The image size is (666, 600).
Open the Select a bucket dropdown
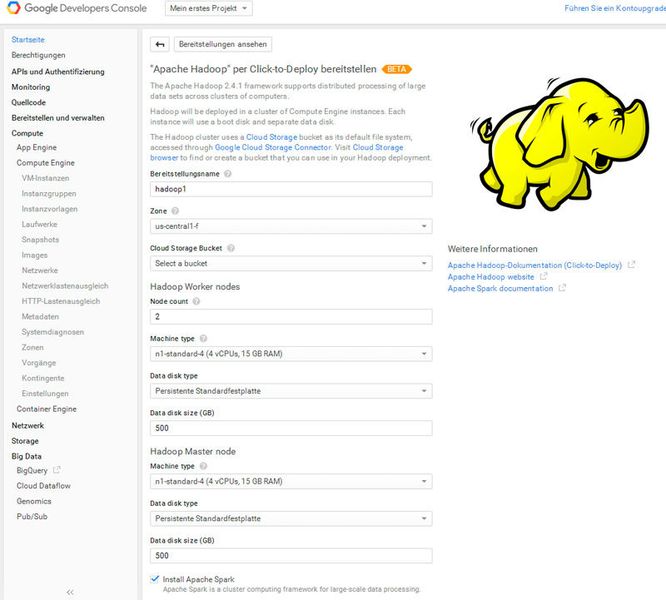[x=291, y=263]
